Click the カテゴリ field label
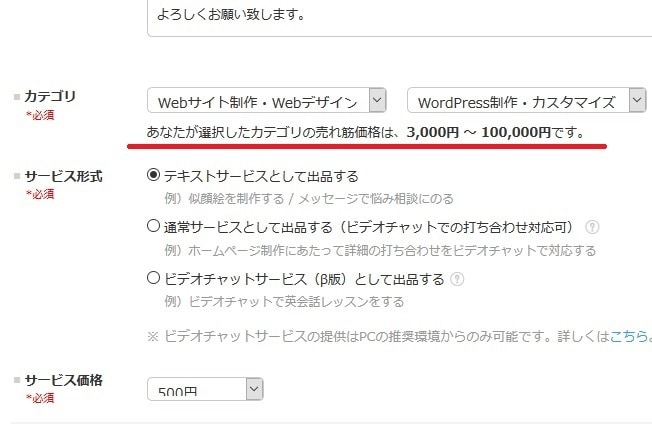This screenshot has height=424, width=652. [49, 96]
